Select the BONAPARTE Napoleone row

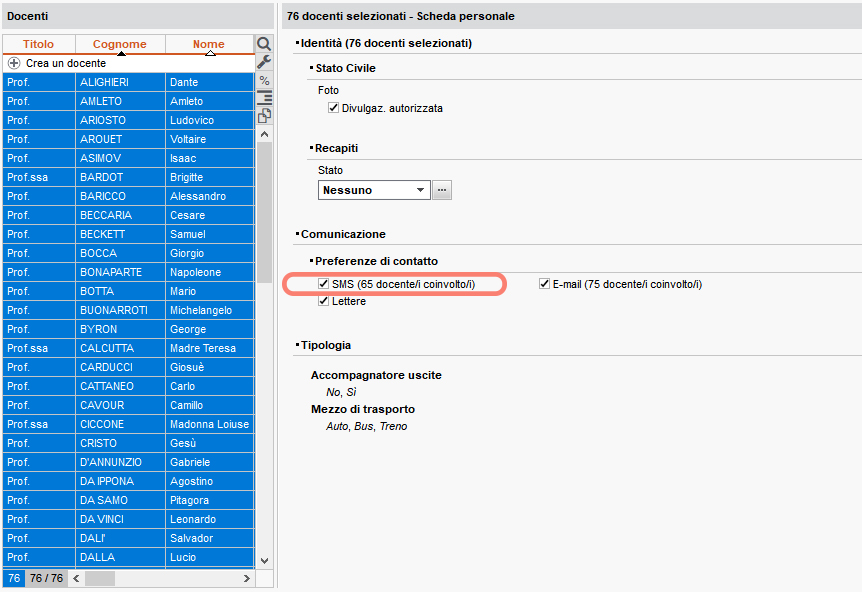click(x=129, y=272)
